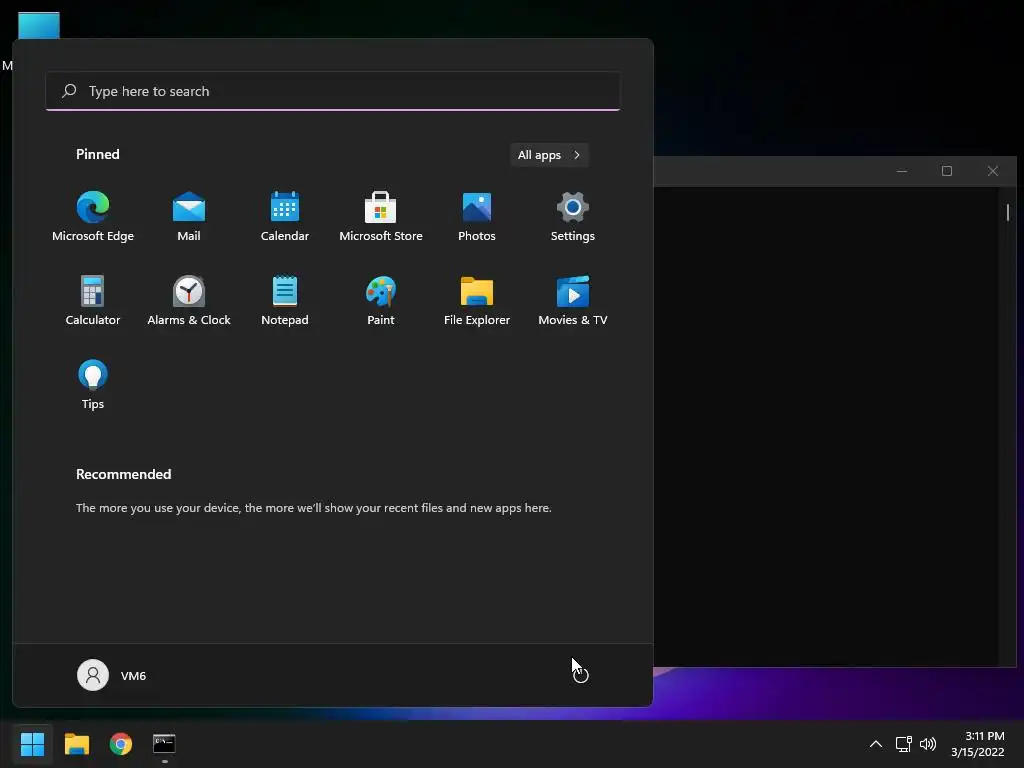
Task: Open Microsoft Store
Action: (x=381, y=217)
